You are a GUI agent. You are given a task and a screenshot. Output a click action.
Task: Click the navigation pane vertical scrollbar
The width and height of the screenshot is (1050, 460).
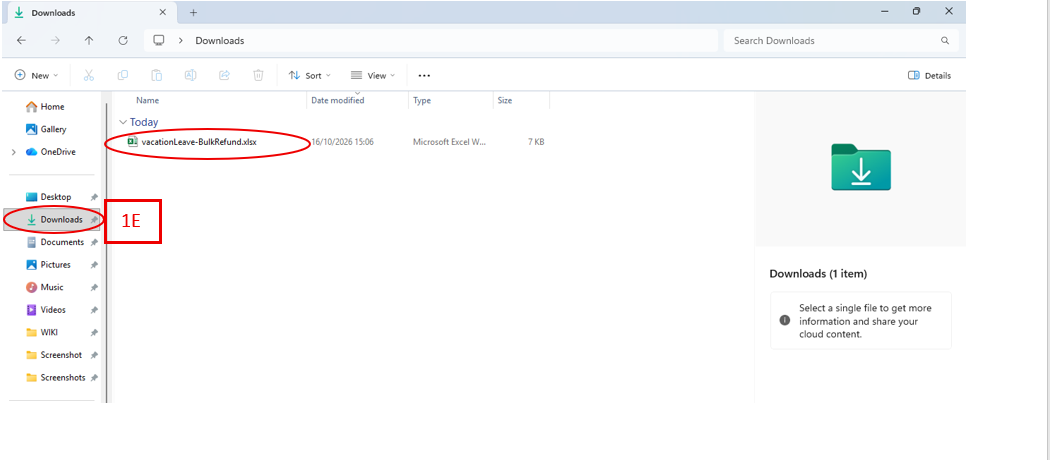106,251
